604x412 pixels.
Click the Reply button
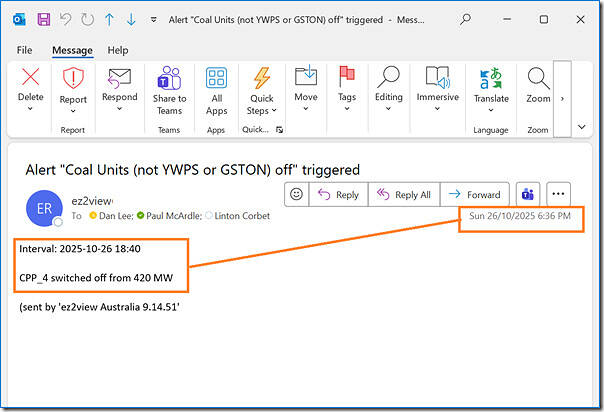338,195
